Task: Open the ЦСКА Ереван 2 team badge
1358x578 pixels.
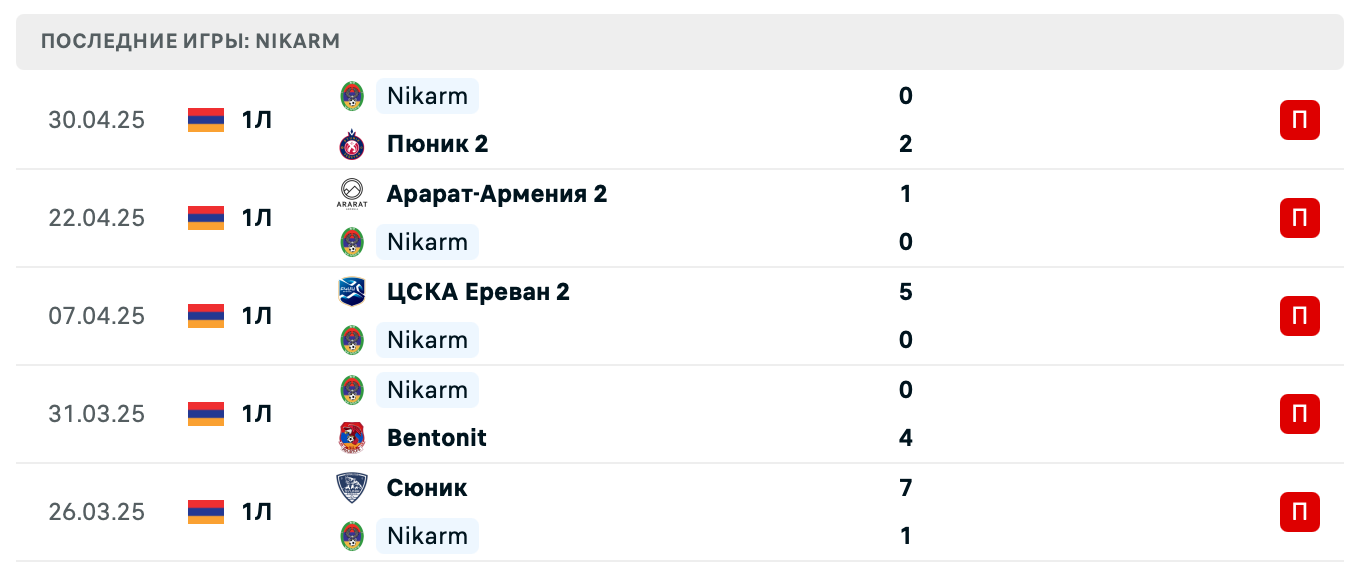Action: [352, 291]
